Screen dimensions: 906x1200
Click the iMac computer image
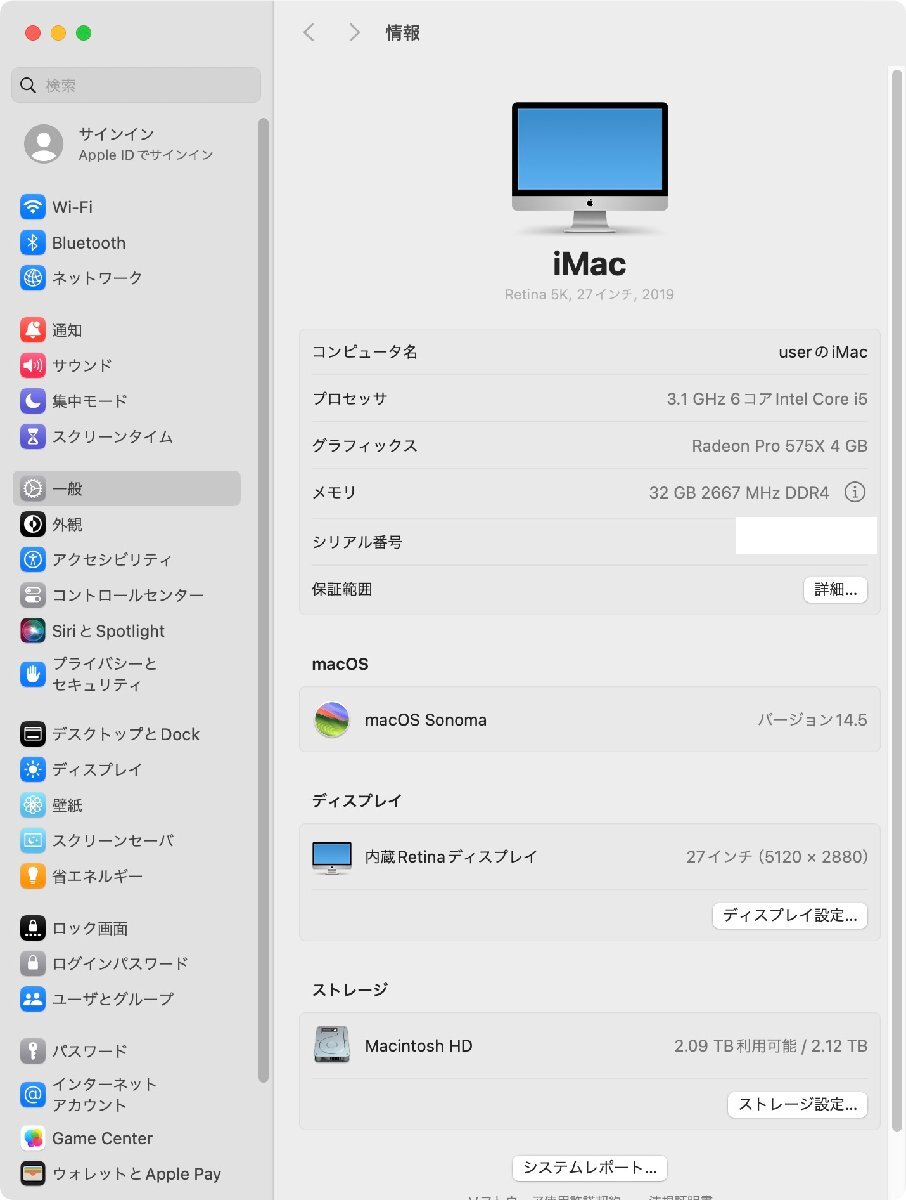tap(590, 169)
